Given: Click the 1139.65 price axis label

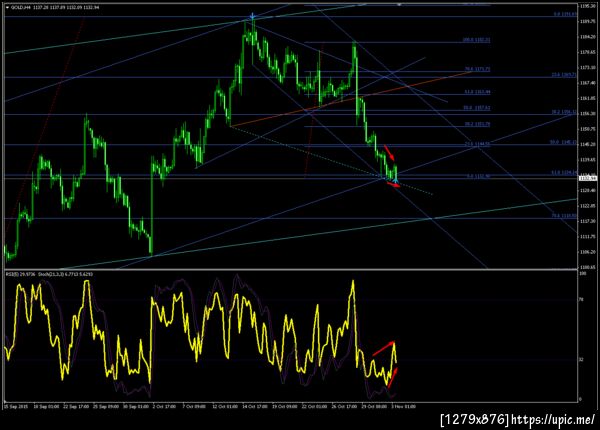Looking at the screenshot, I should pyautogui.click(x=587, y=160).
